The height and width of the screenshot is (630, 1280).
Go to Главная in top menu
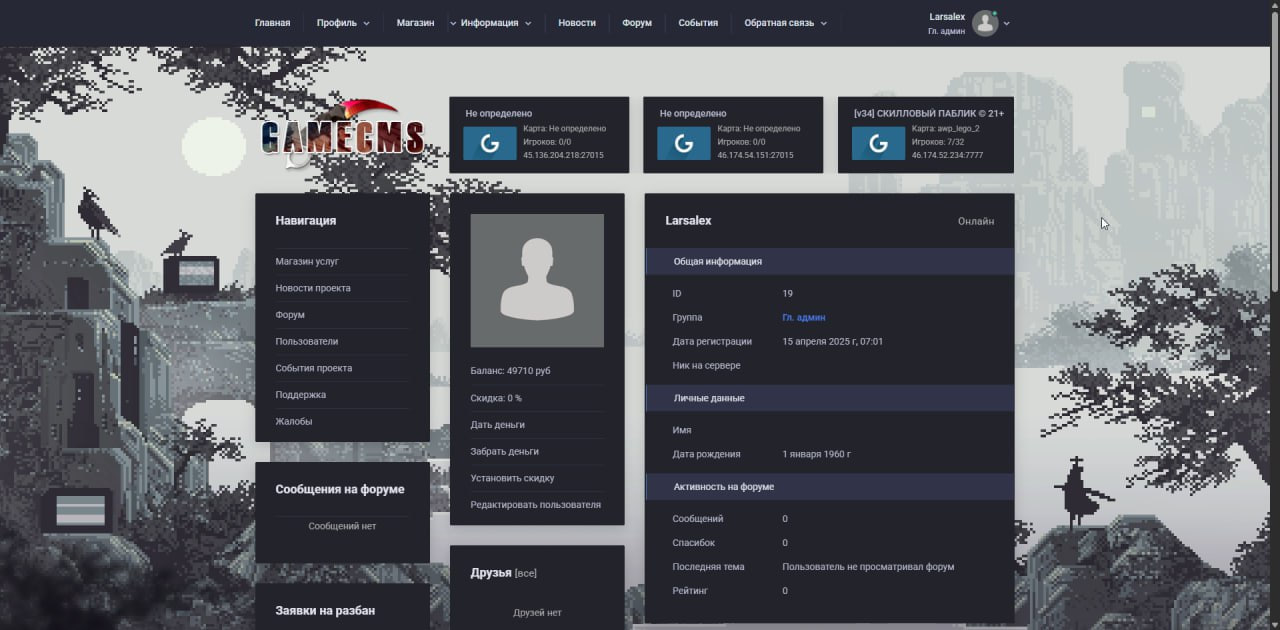[272, 23]
